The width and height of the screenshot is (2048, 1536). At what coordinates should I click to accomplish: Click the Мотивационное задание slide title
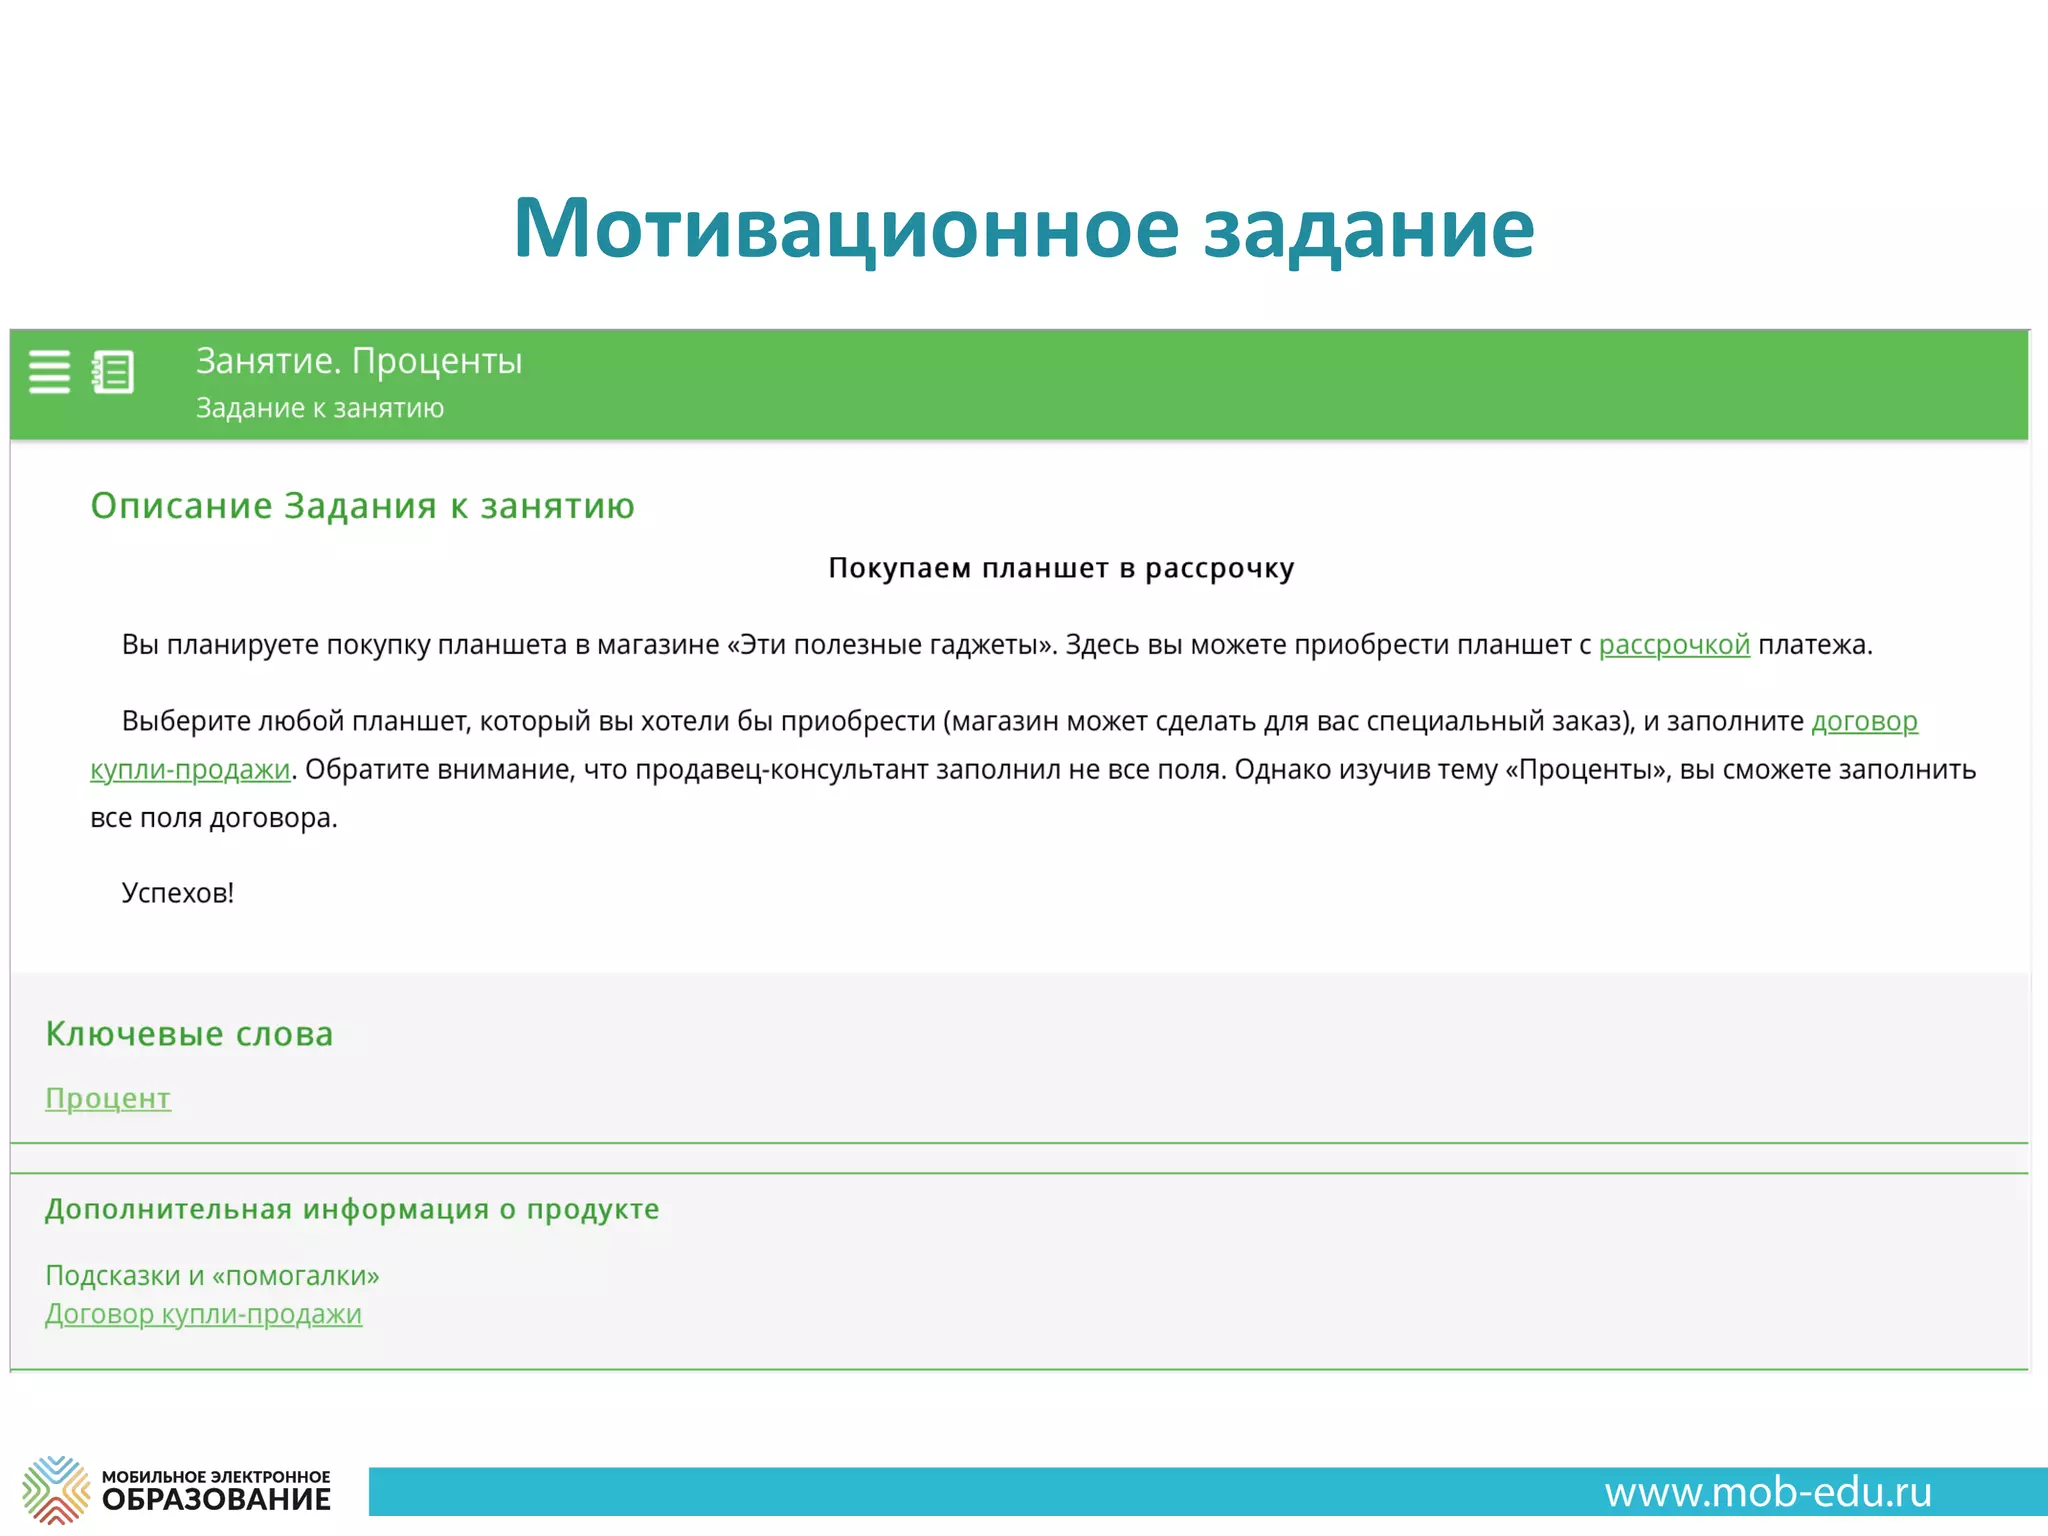tap(1023, 228)
